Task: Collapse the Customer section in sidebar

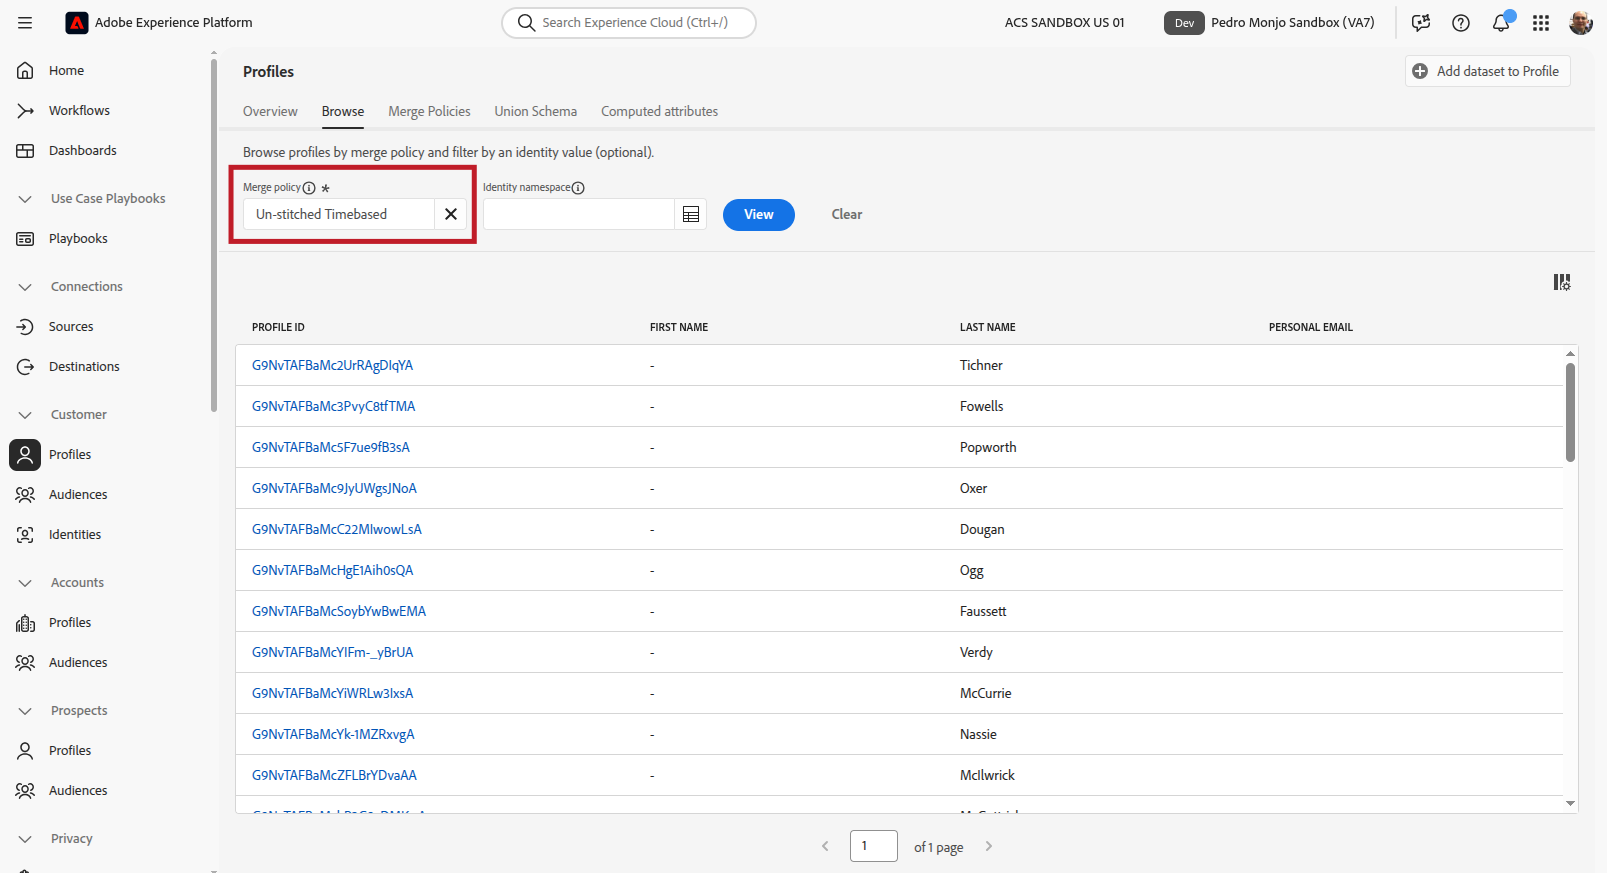Action: [25, 415]
